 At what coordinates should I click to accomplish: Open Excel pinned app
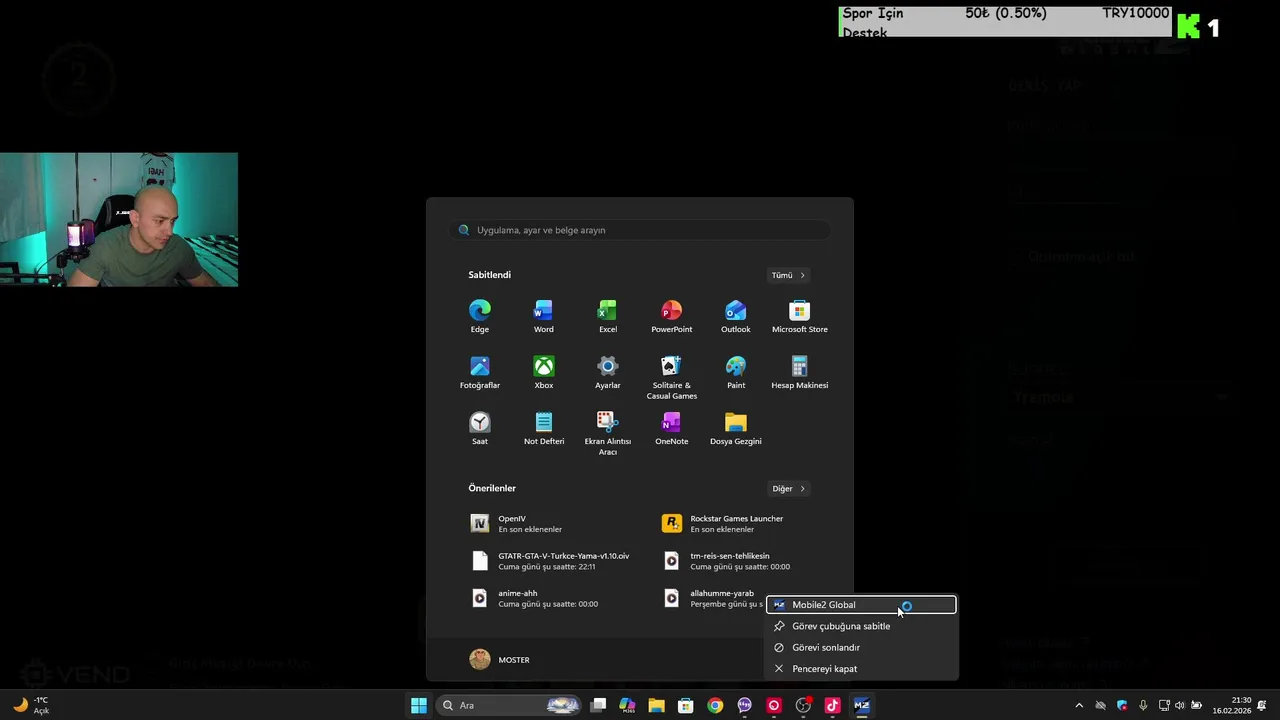607,316
